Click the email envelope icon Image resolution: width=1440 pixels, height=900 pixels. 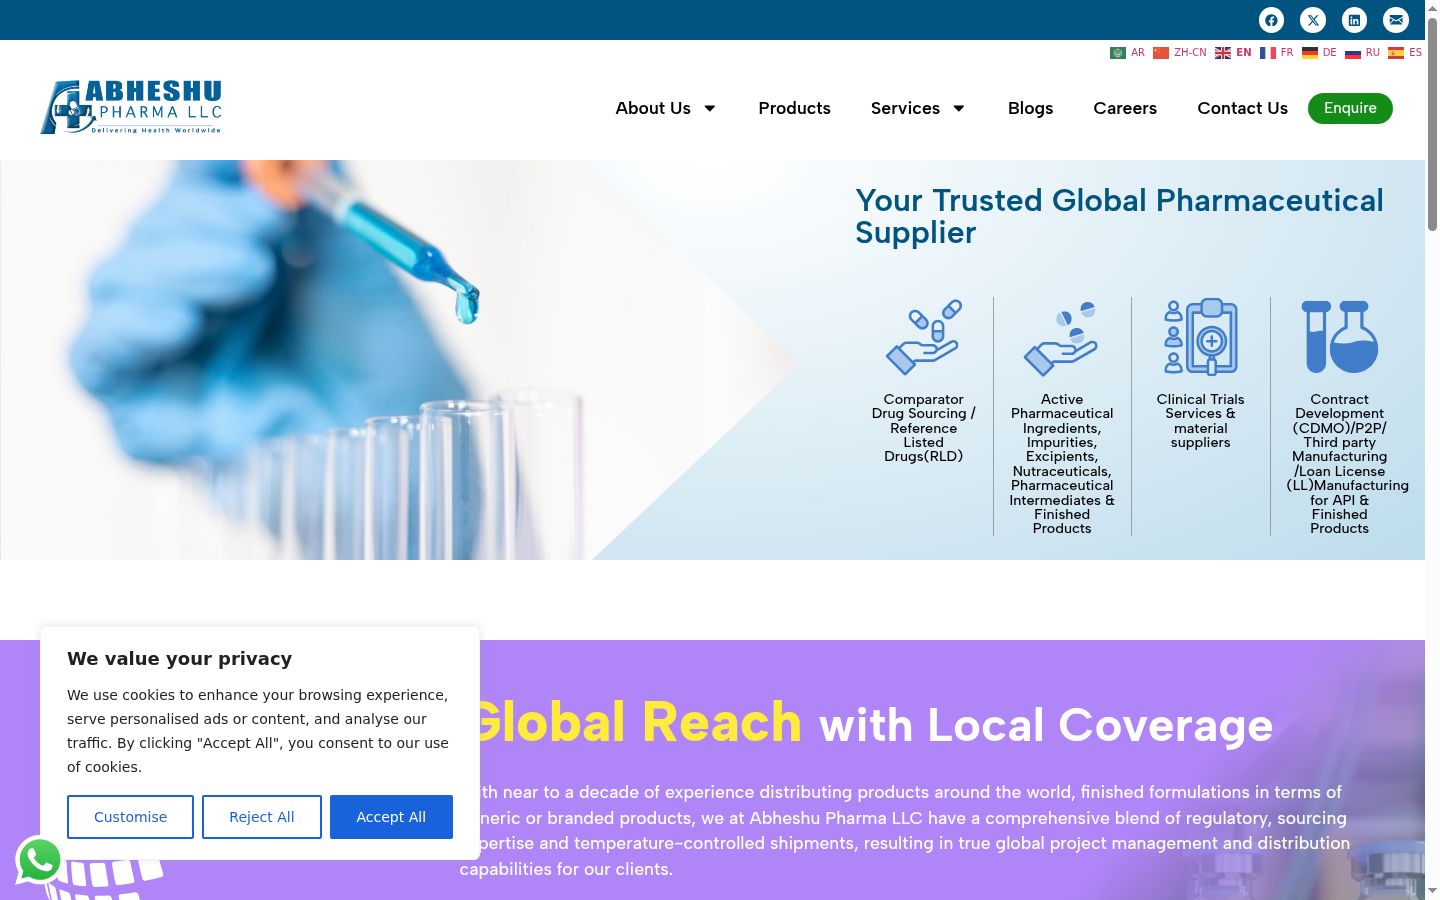1396,20
